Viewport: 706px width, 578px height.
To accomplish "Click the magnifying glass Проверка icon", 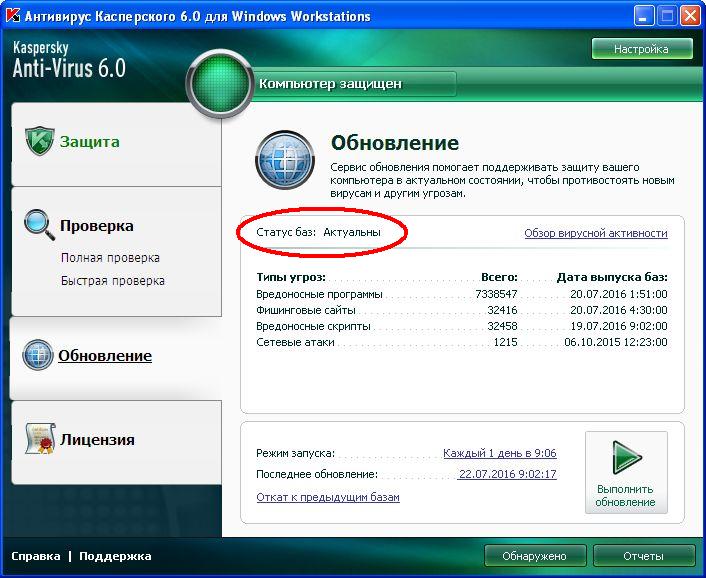I will 38,225.
